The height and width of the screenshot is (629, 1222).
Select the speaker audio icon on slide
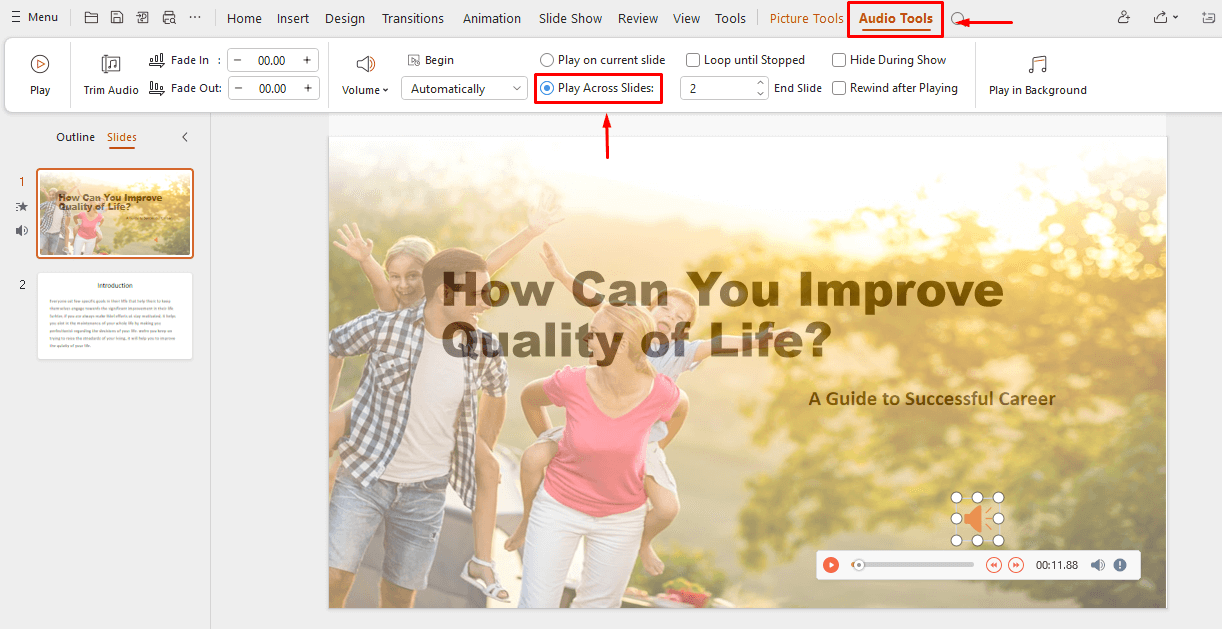[x=977, y=519]
